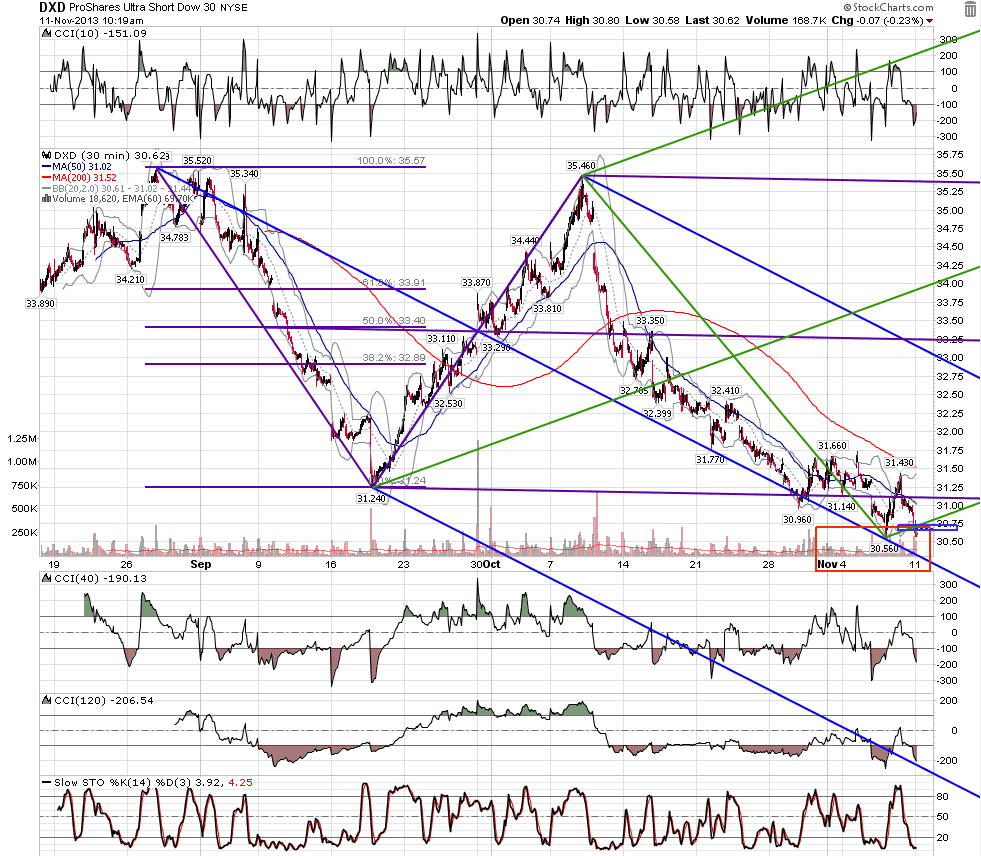Click the candlestick icon beside DXD (30 min)
The image size is (981, 856).
click(x=46, y=155)
